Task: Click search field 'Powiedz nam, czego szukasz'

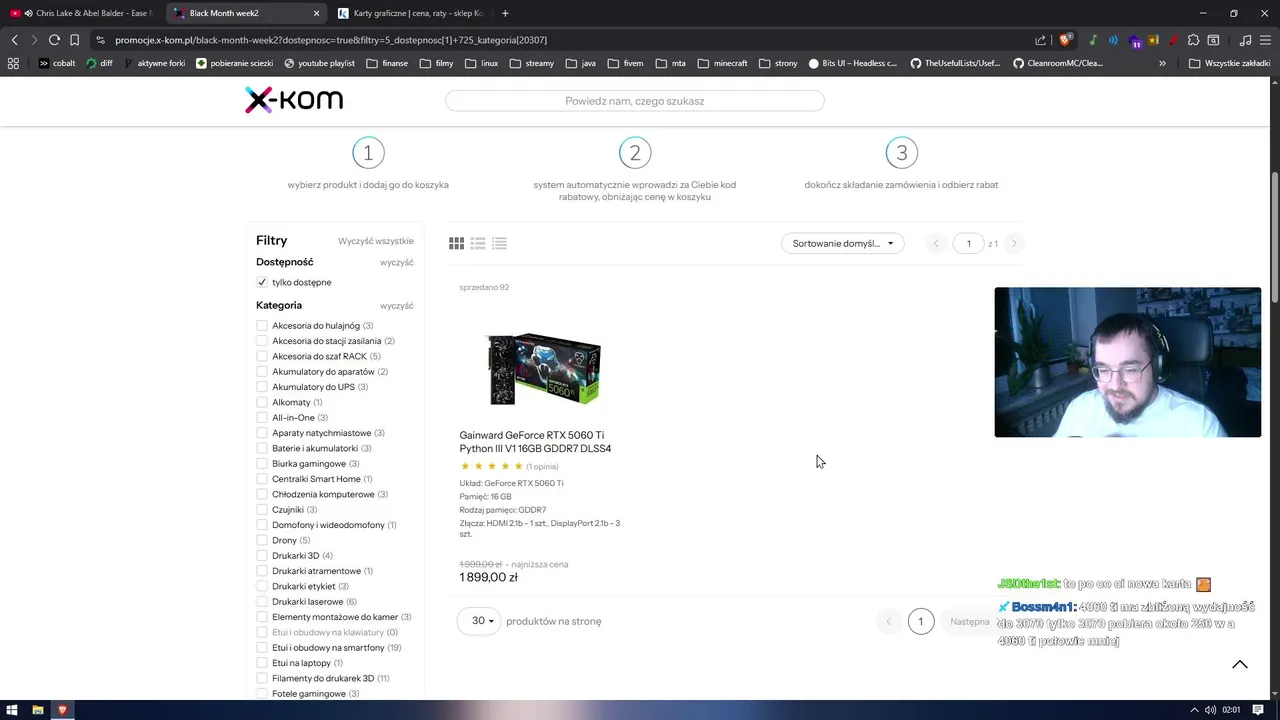Action: (x=635, y=101)
